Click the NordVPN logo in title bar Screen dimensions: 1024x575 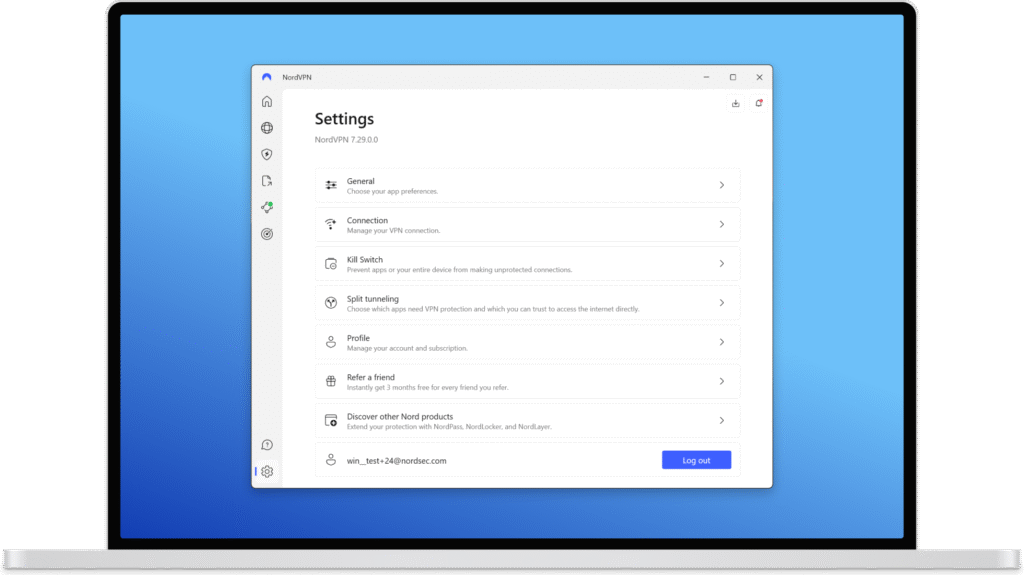[x=267, y=77]
